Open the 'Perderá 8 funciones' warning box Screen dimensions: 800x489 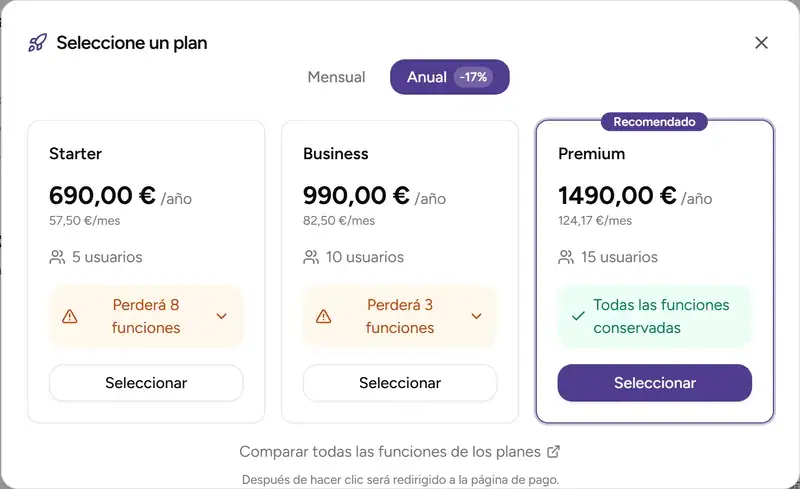click(146, 316)
